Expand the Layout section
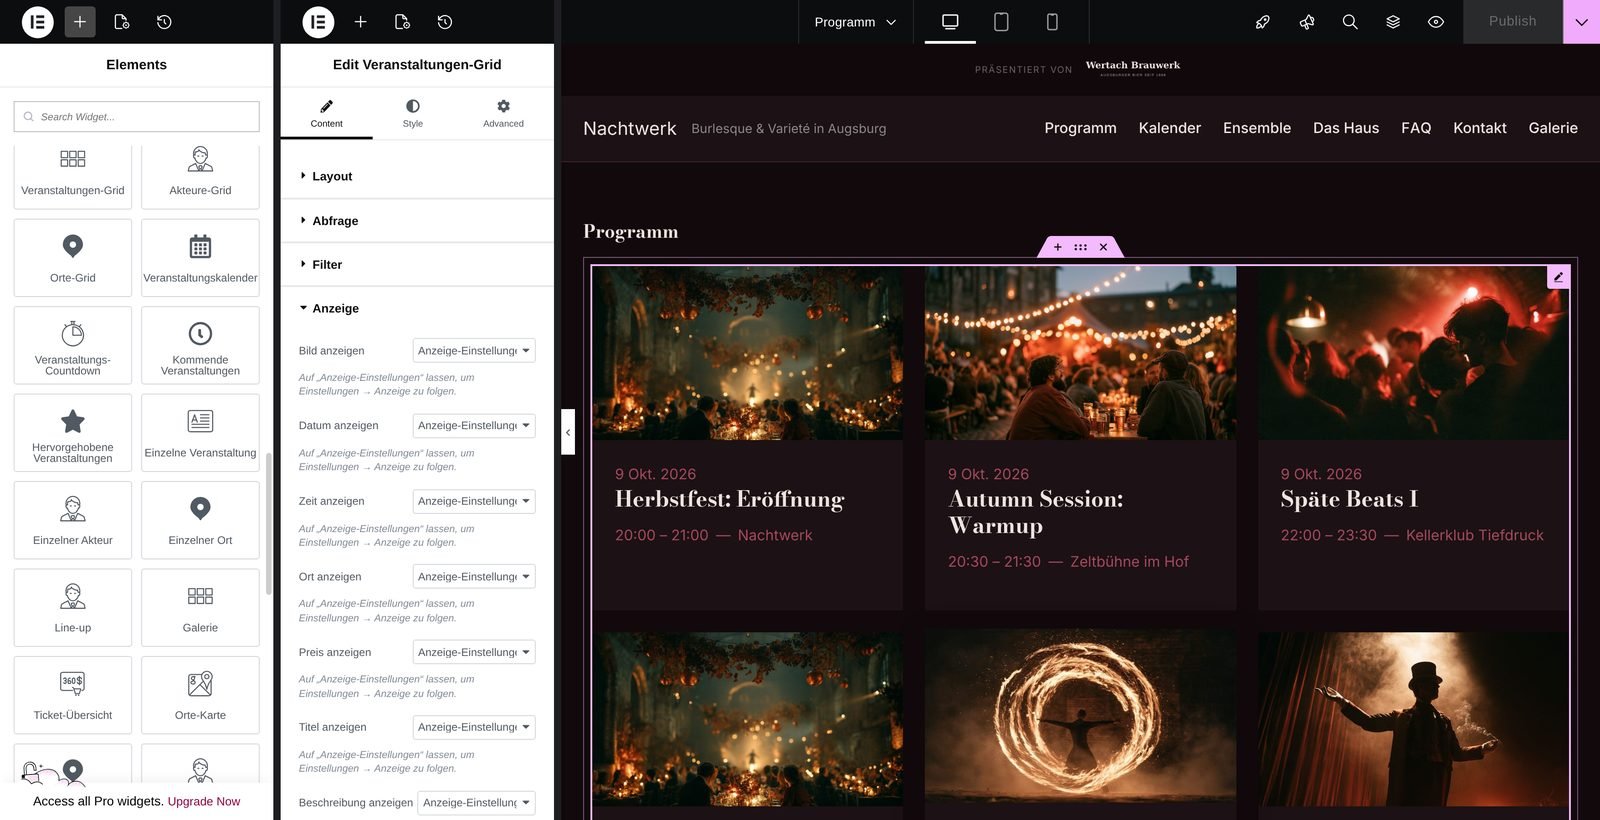Viewport: 1600px width, 820px height. coord(417,176)
